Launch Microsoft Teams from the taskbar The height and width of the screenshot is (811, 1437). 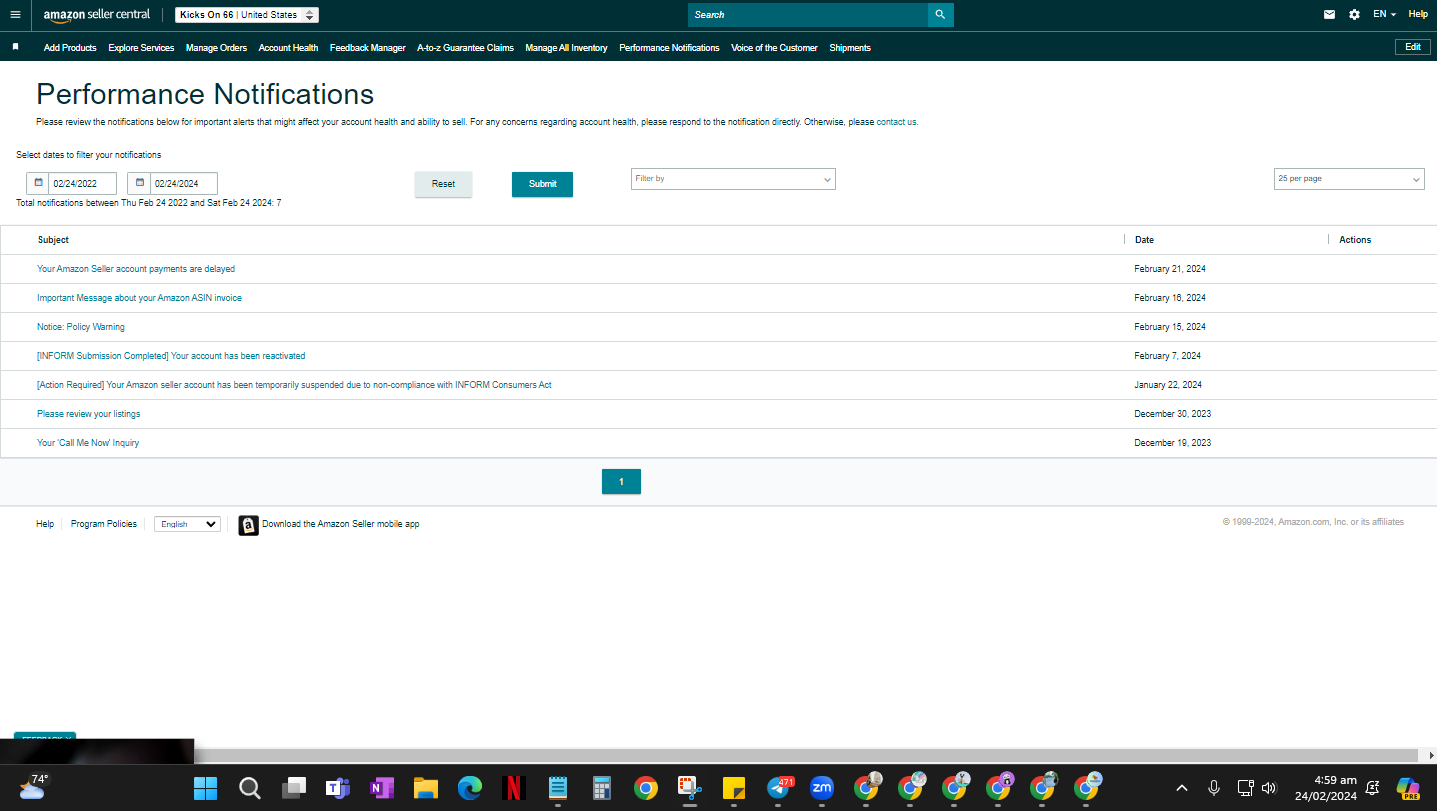pyautogui.click(x=337, y=788)
